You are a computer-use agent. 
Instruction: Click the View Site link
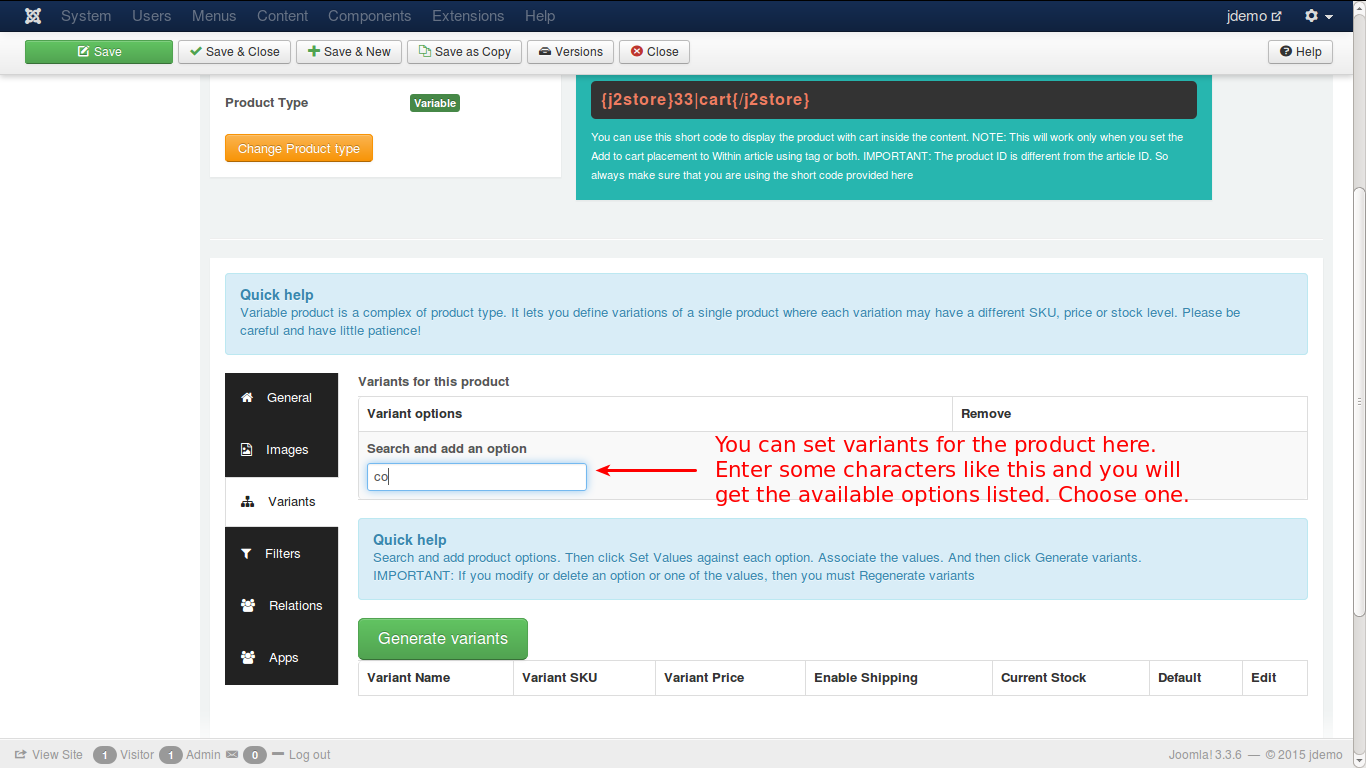click(57, 755)
